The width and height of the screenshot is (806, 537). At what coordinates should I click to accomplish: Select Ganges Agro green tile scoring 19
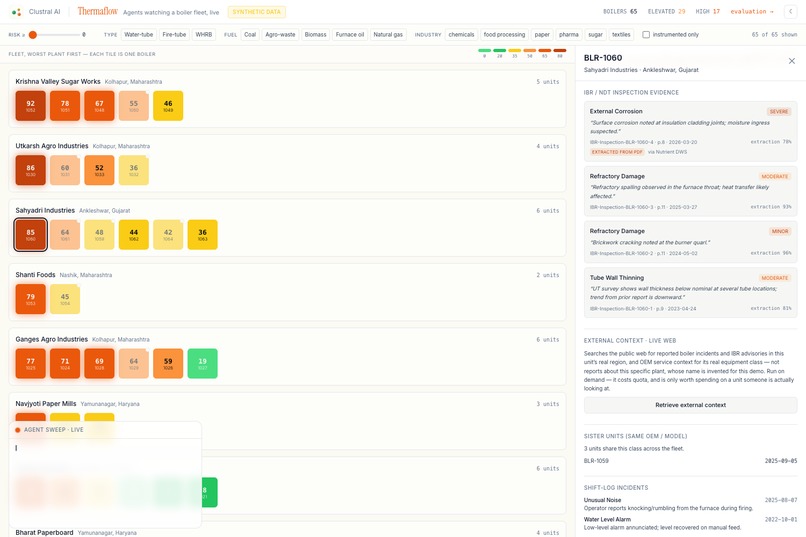pyautogui.click(x=203, y=363)
